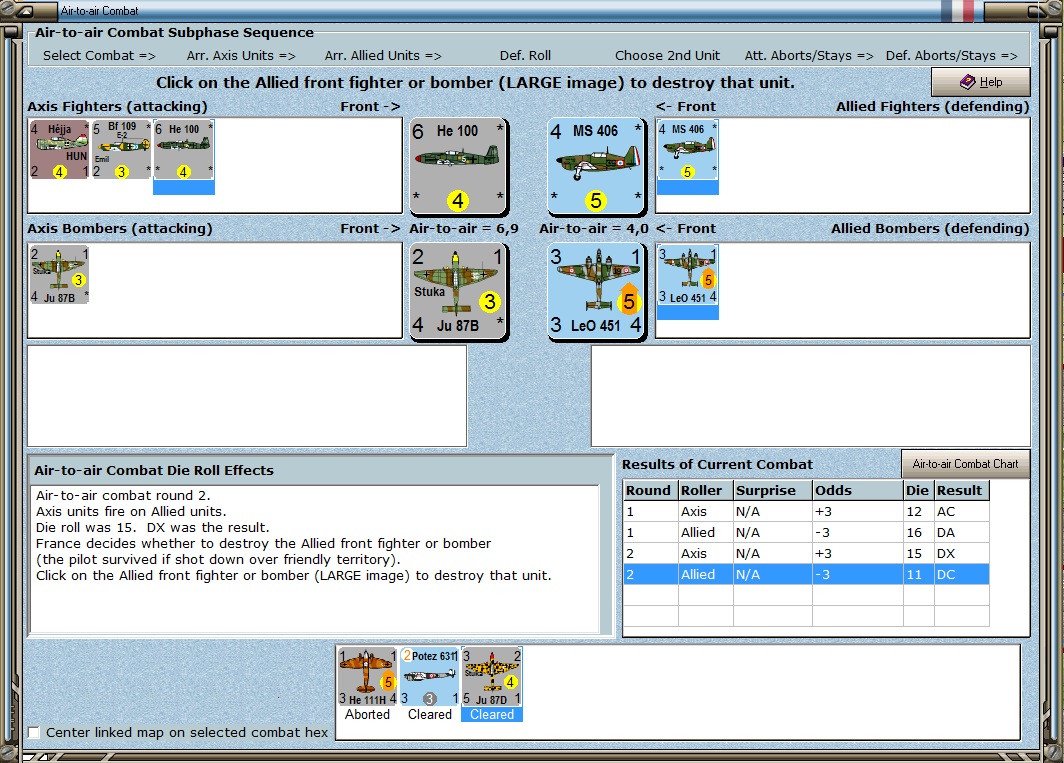Viewport: 1064px width, 763px height.
Task: Click the Odds column header
Action: pos(858,490)
